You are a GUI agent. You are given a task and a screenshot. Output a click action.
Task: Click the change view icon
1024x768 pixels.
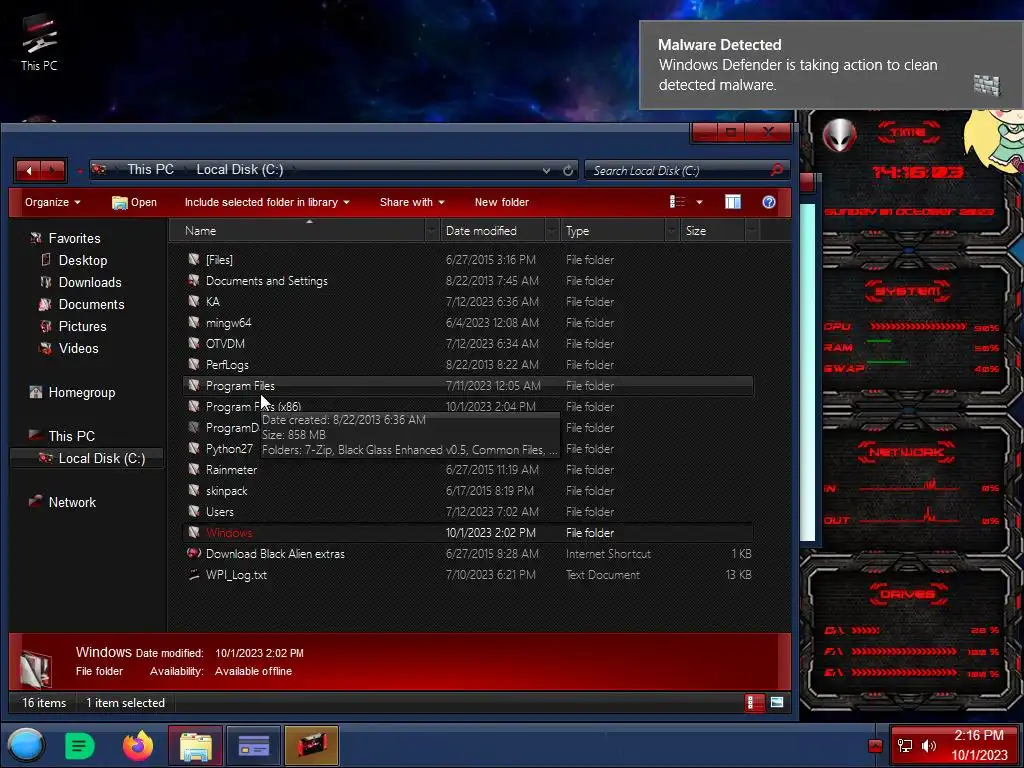(677, 202)
